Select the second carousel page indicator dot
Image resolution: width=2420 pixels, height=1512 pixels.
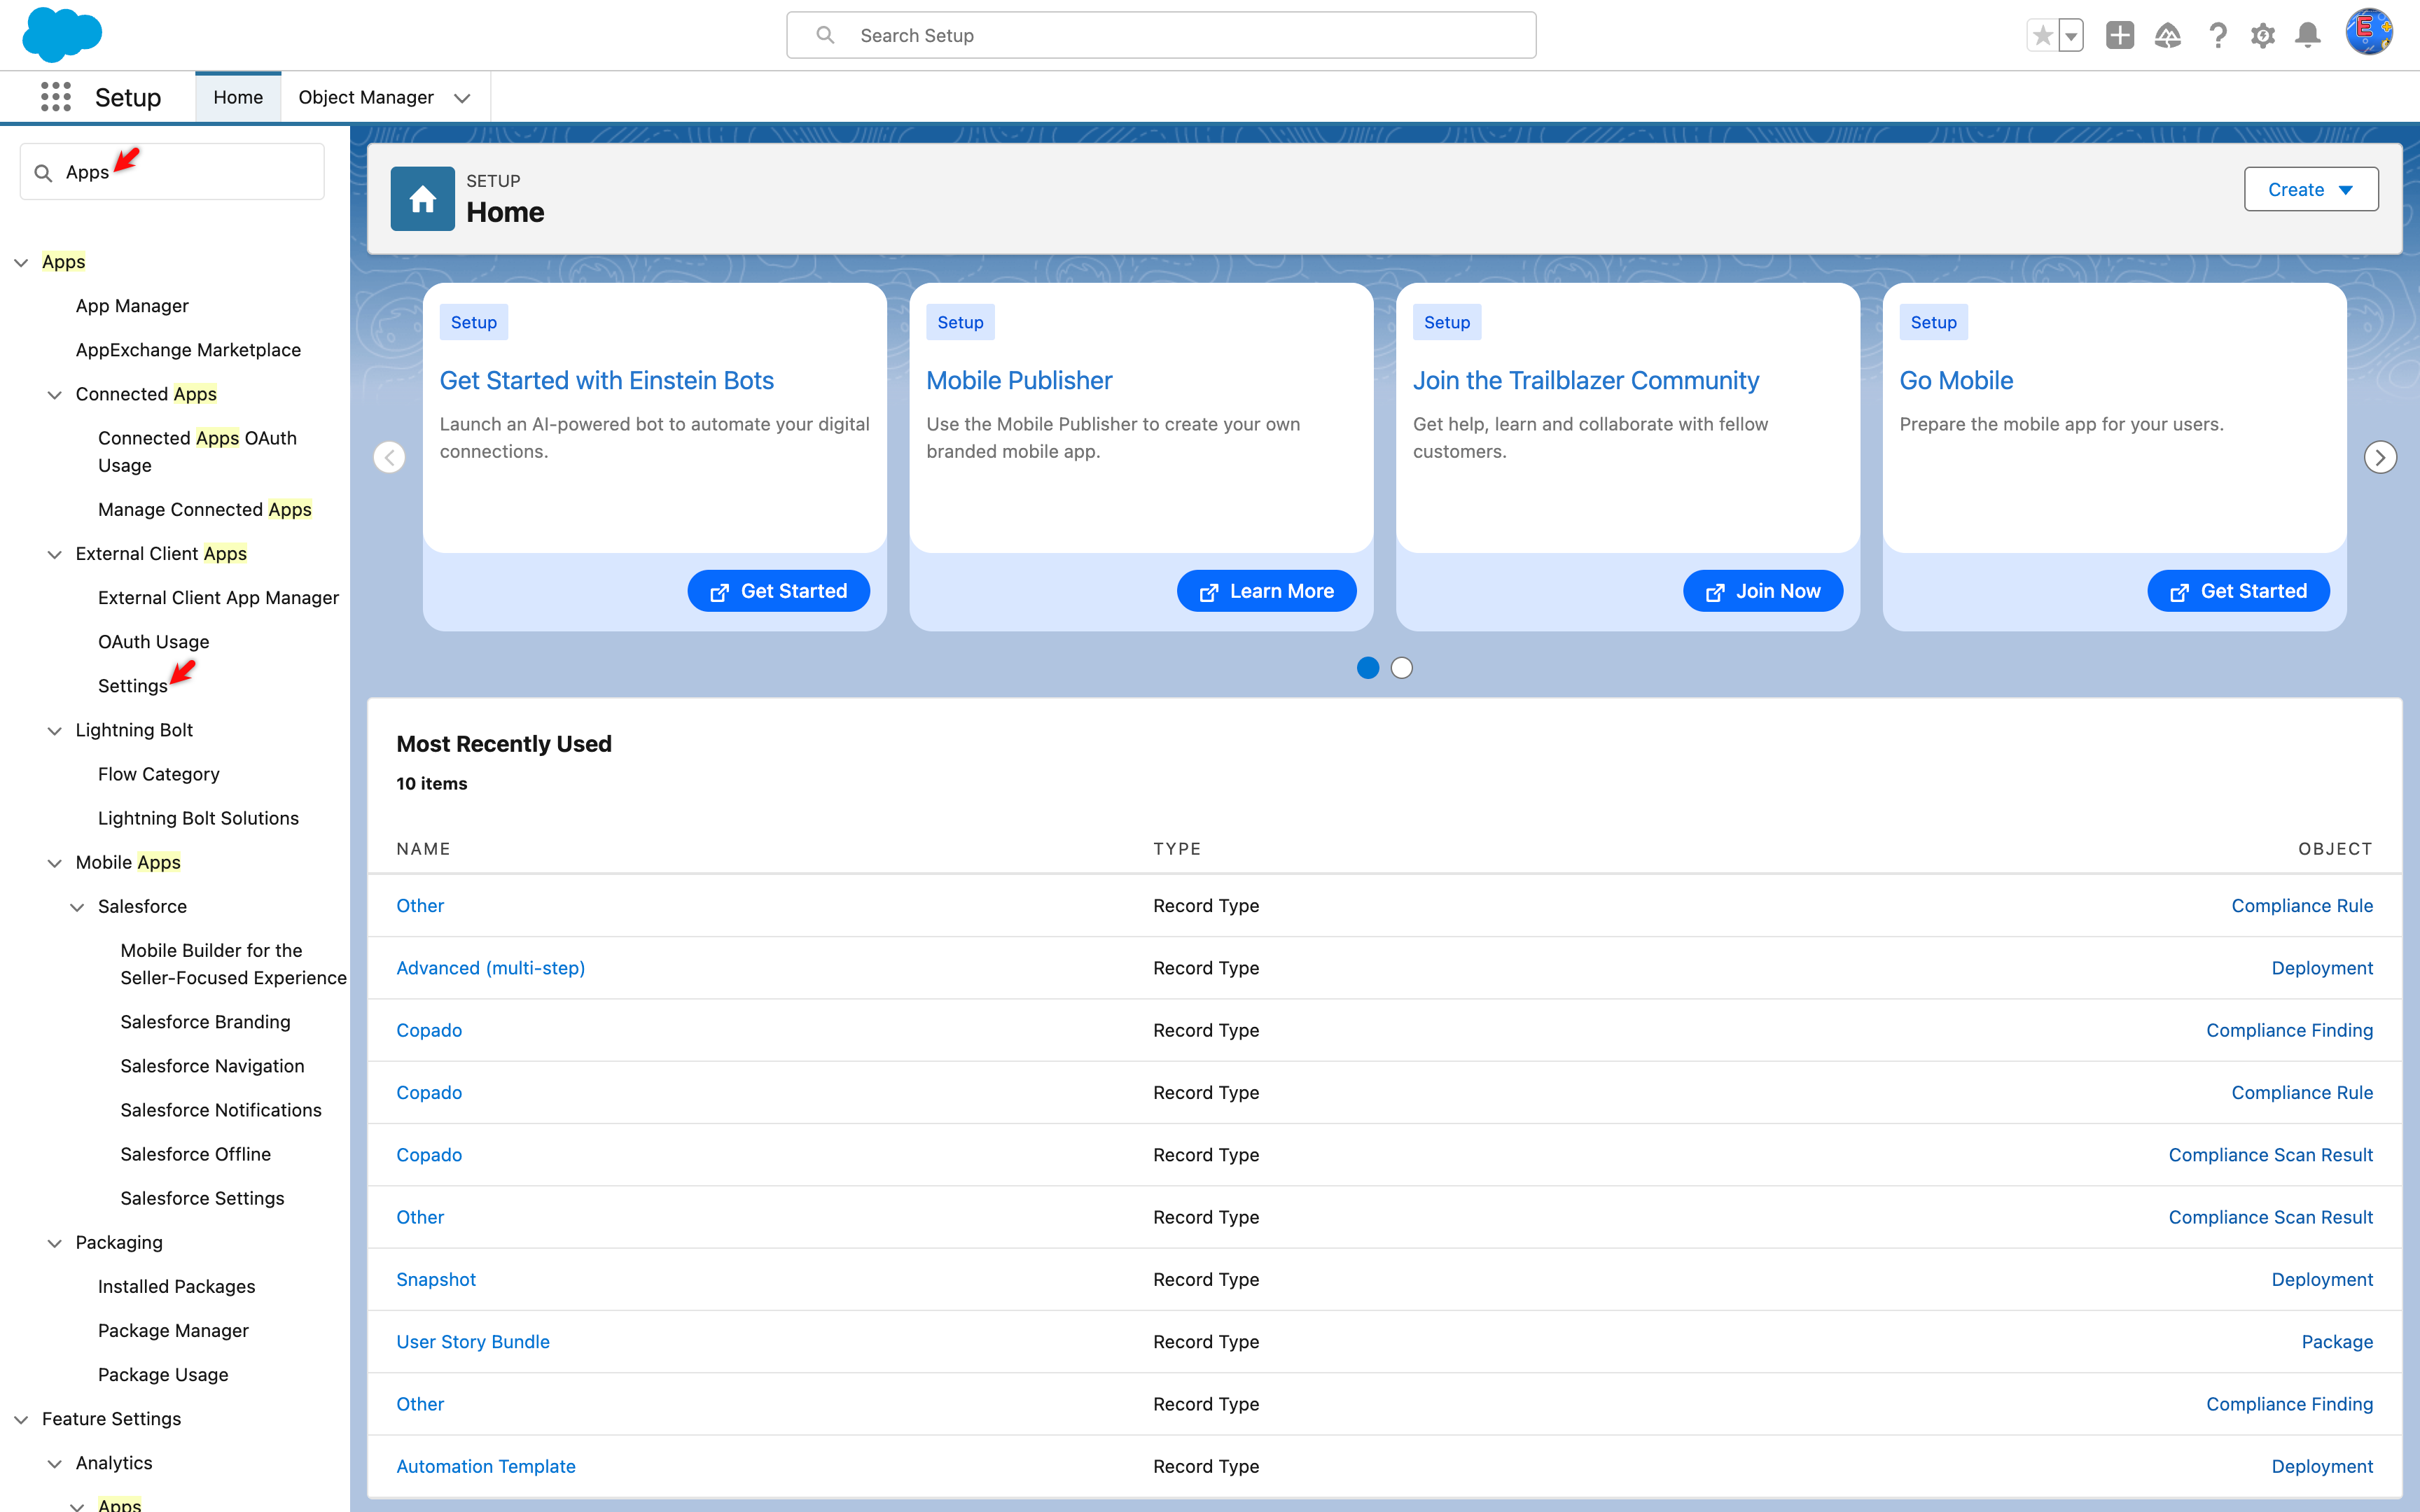coord(1401,667)
